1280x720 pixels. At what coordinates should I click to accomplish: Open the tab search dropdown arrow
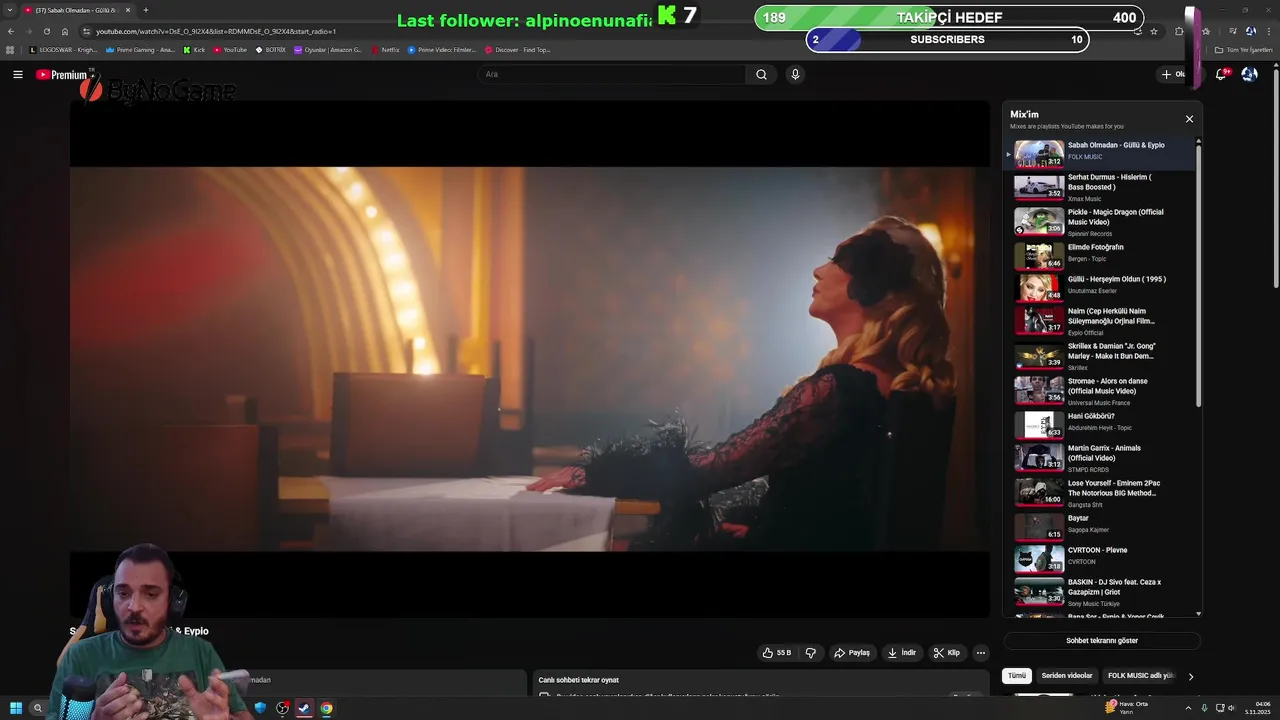point(10,10)
